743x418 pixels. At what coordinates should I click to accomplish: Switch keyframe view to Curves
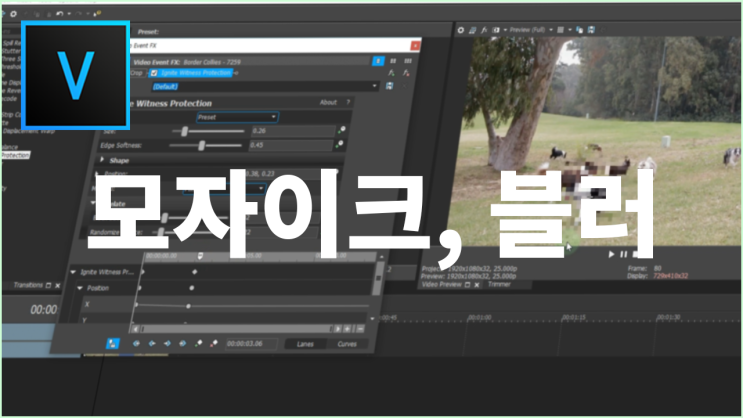point(347,344)
